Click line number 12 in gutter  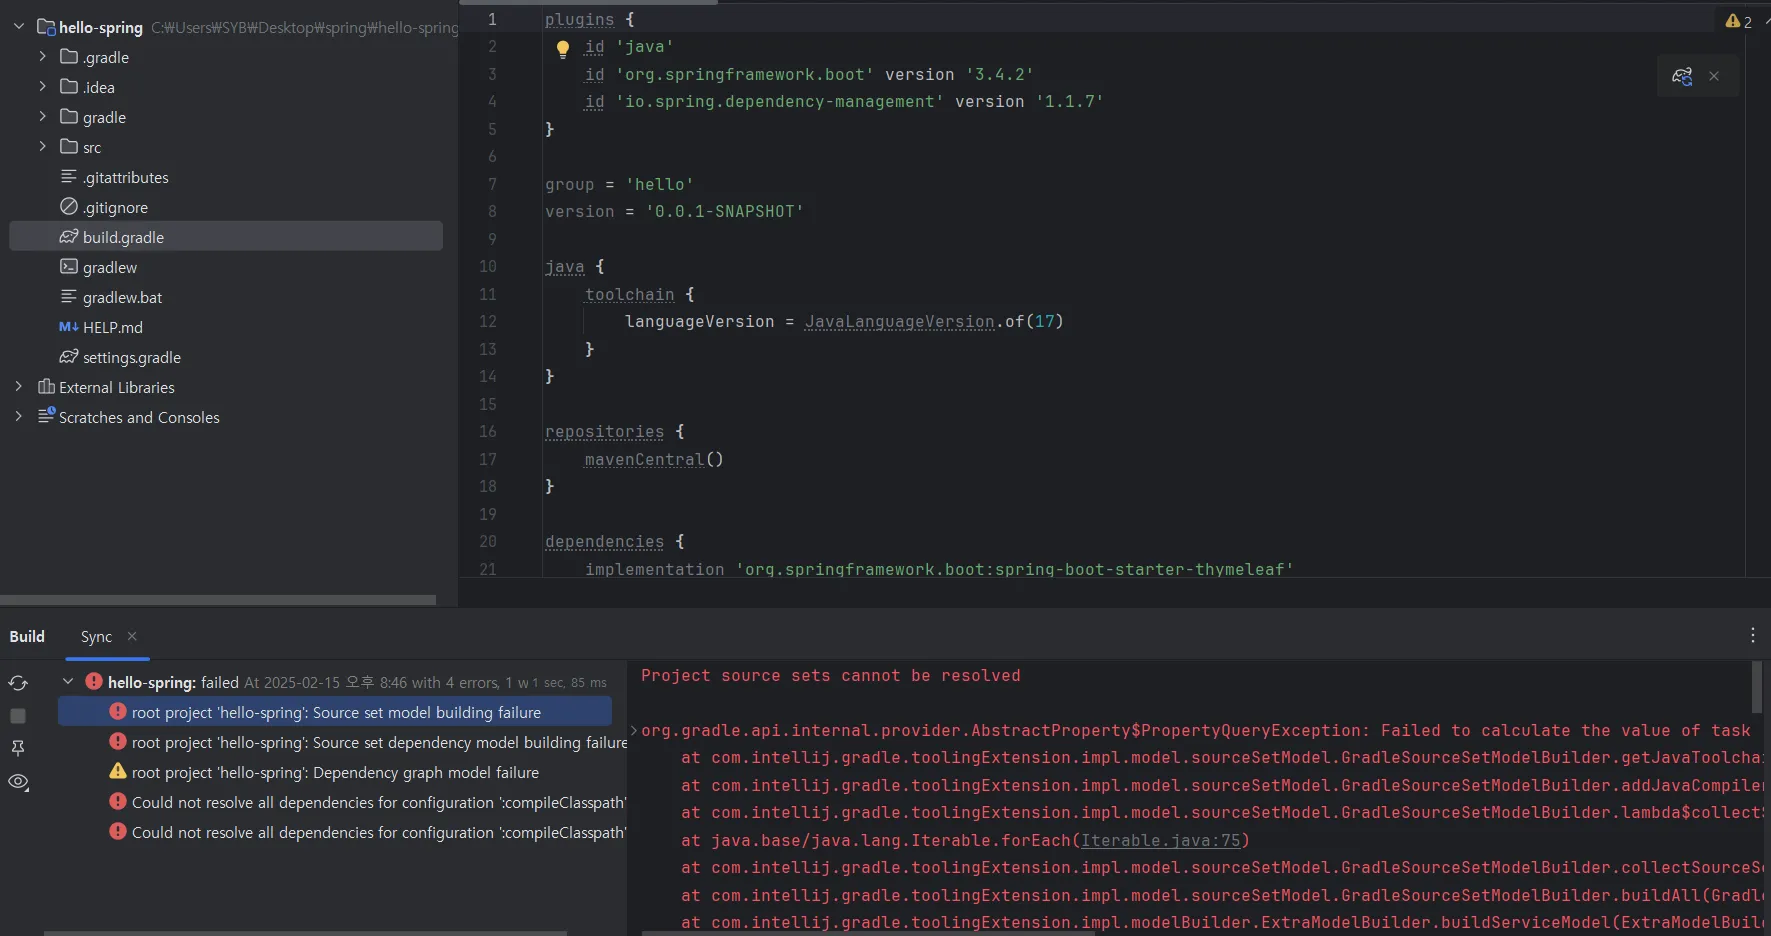[488, 321]
